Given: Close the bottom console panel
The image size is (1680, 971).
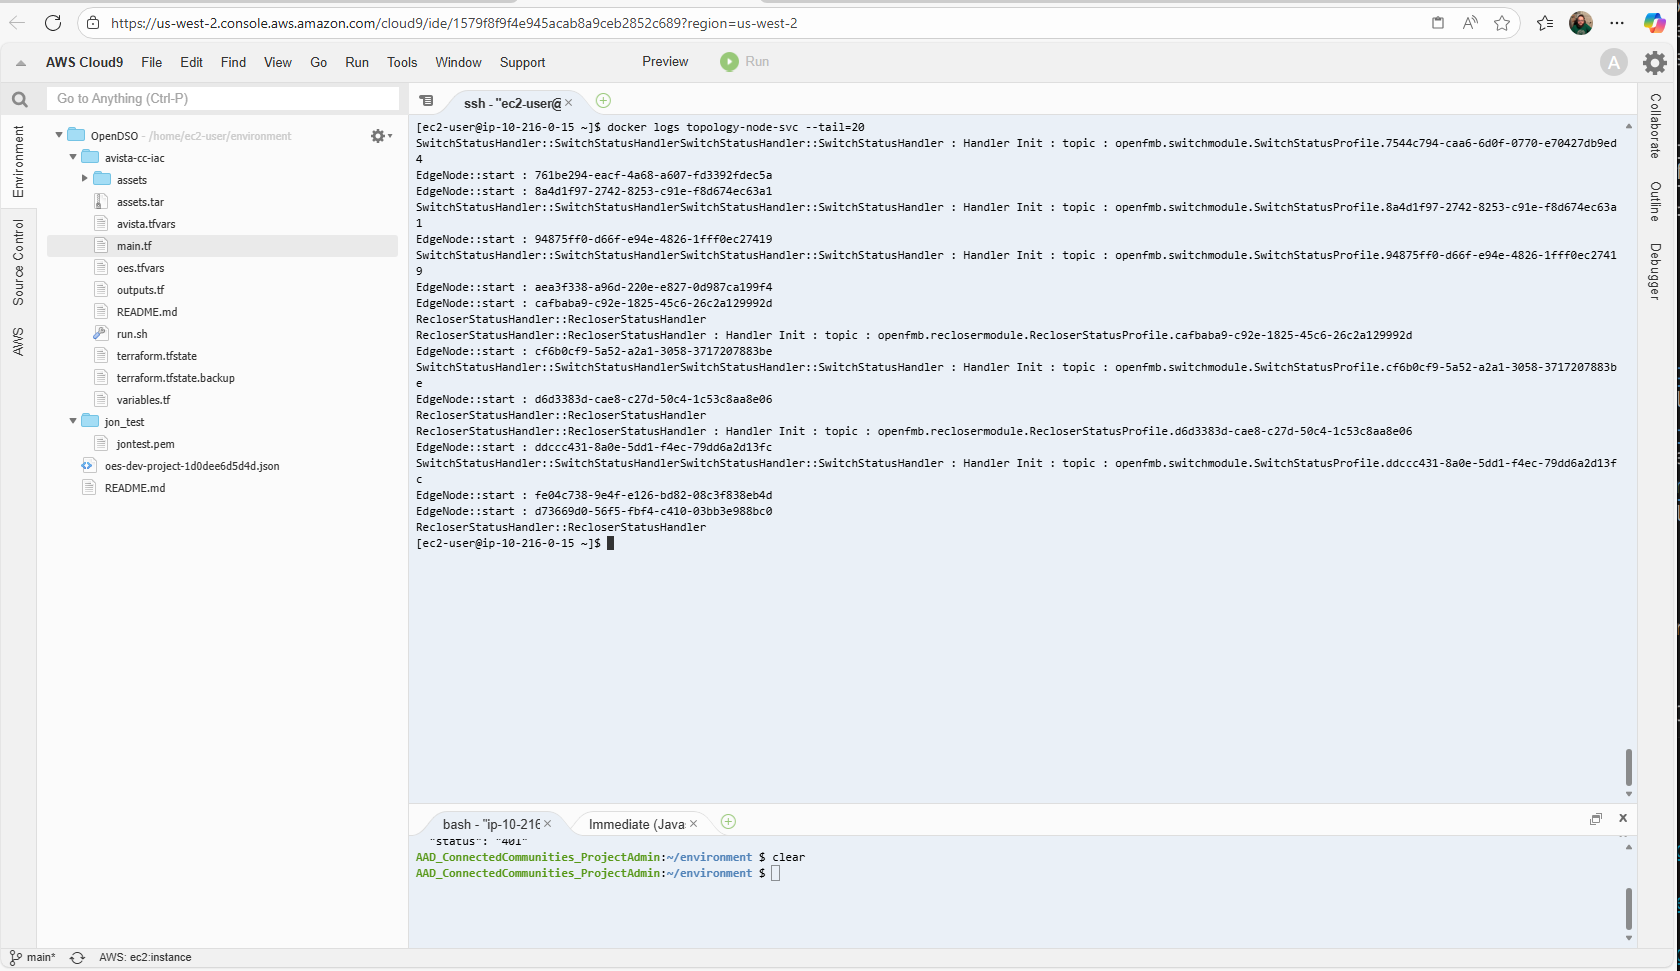Looking at the screenshot, I should (x=1623, y=818).
